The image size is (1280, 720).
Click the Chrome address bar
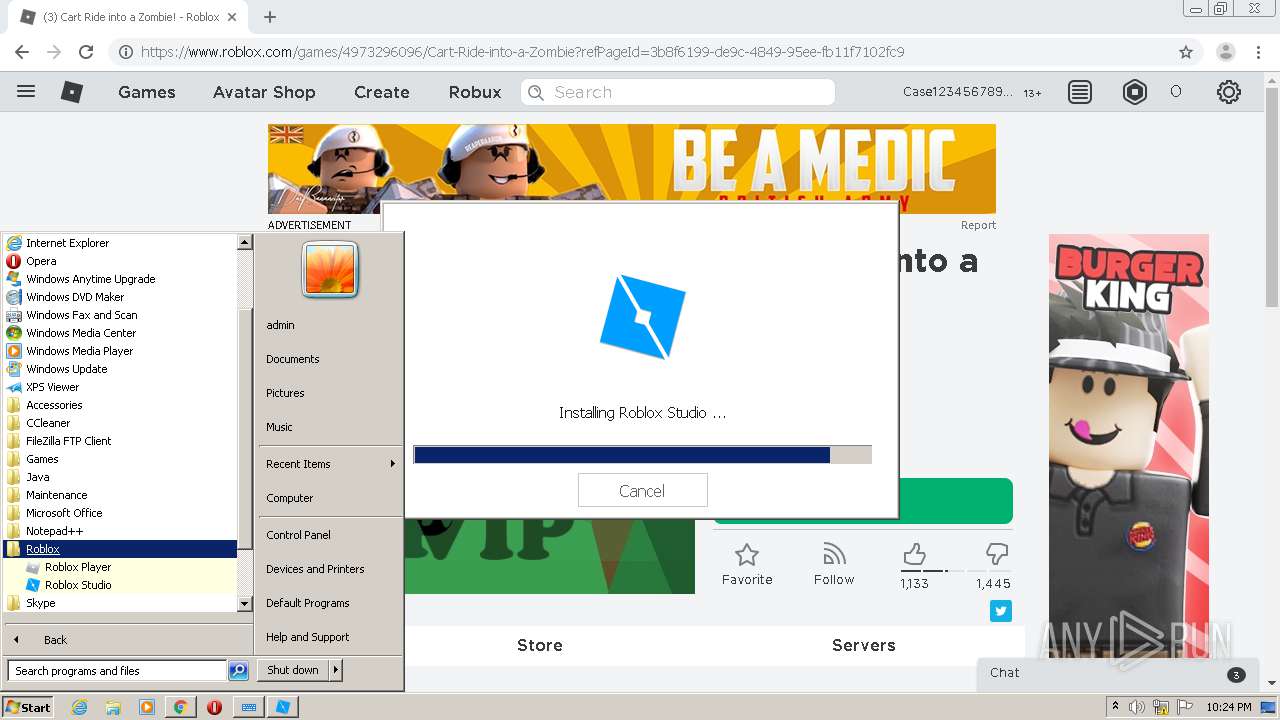coord(640,52)
